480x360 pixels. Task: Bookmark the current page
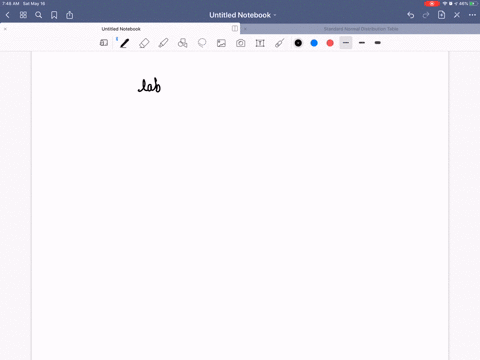click(54, 15)
